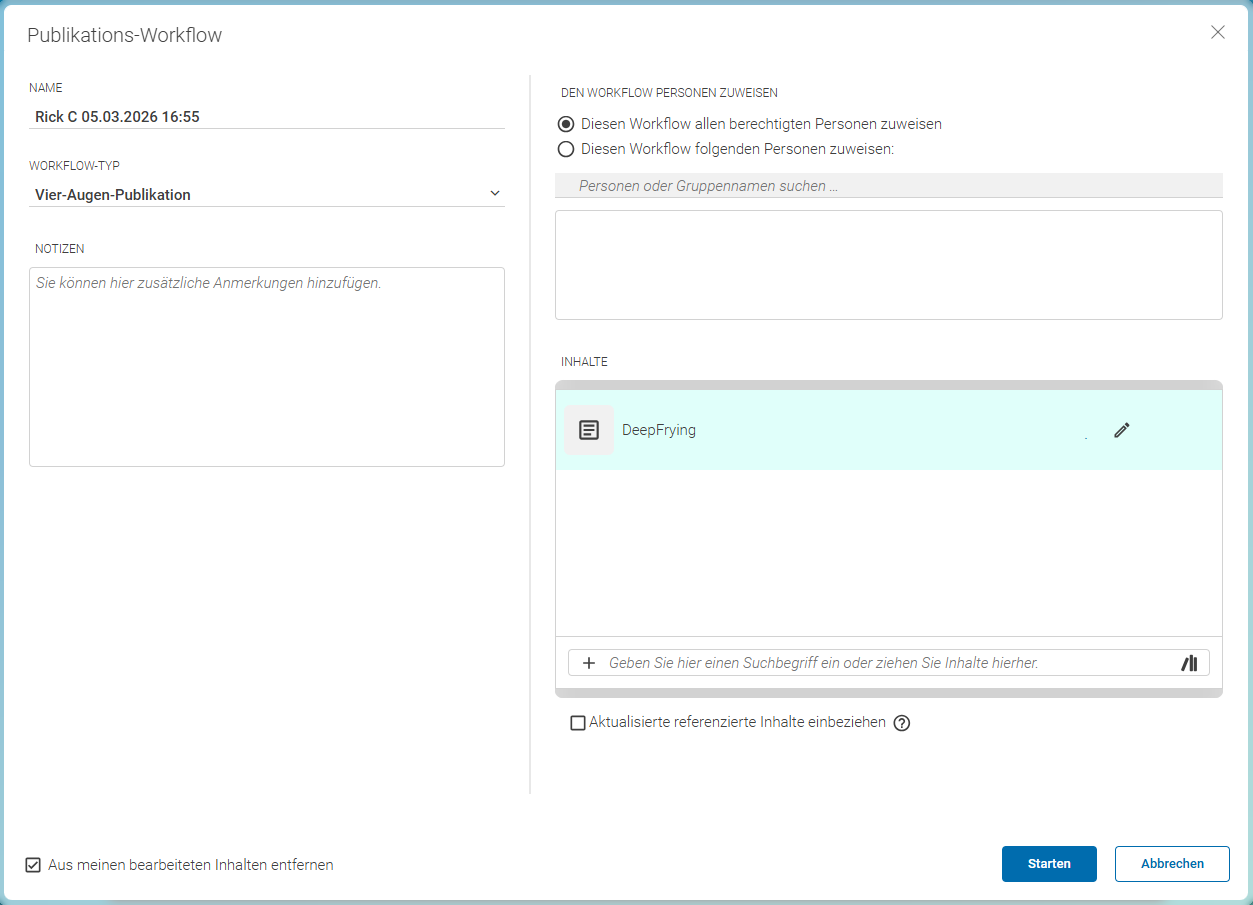1253x905 pixels.
Task: Select 'allen berechtigten Personen zuweisen' radio
Action: (x=566, y=124)
